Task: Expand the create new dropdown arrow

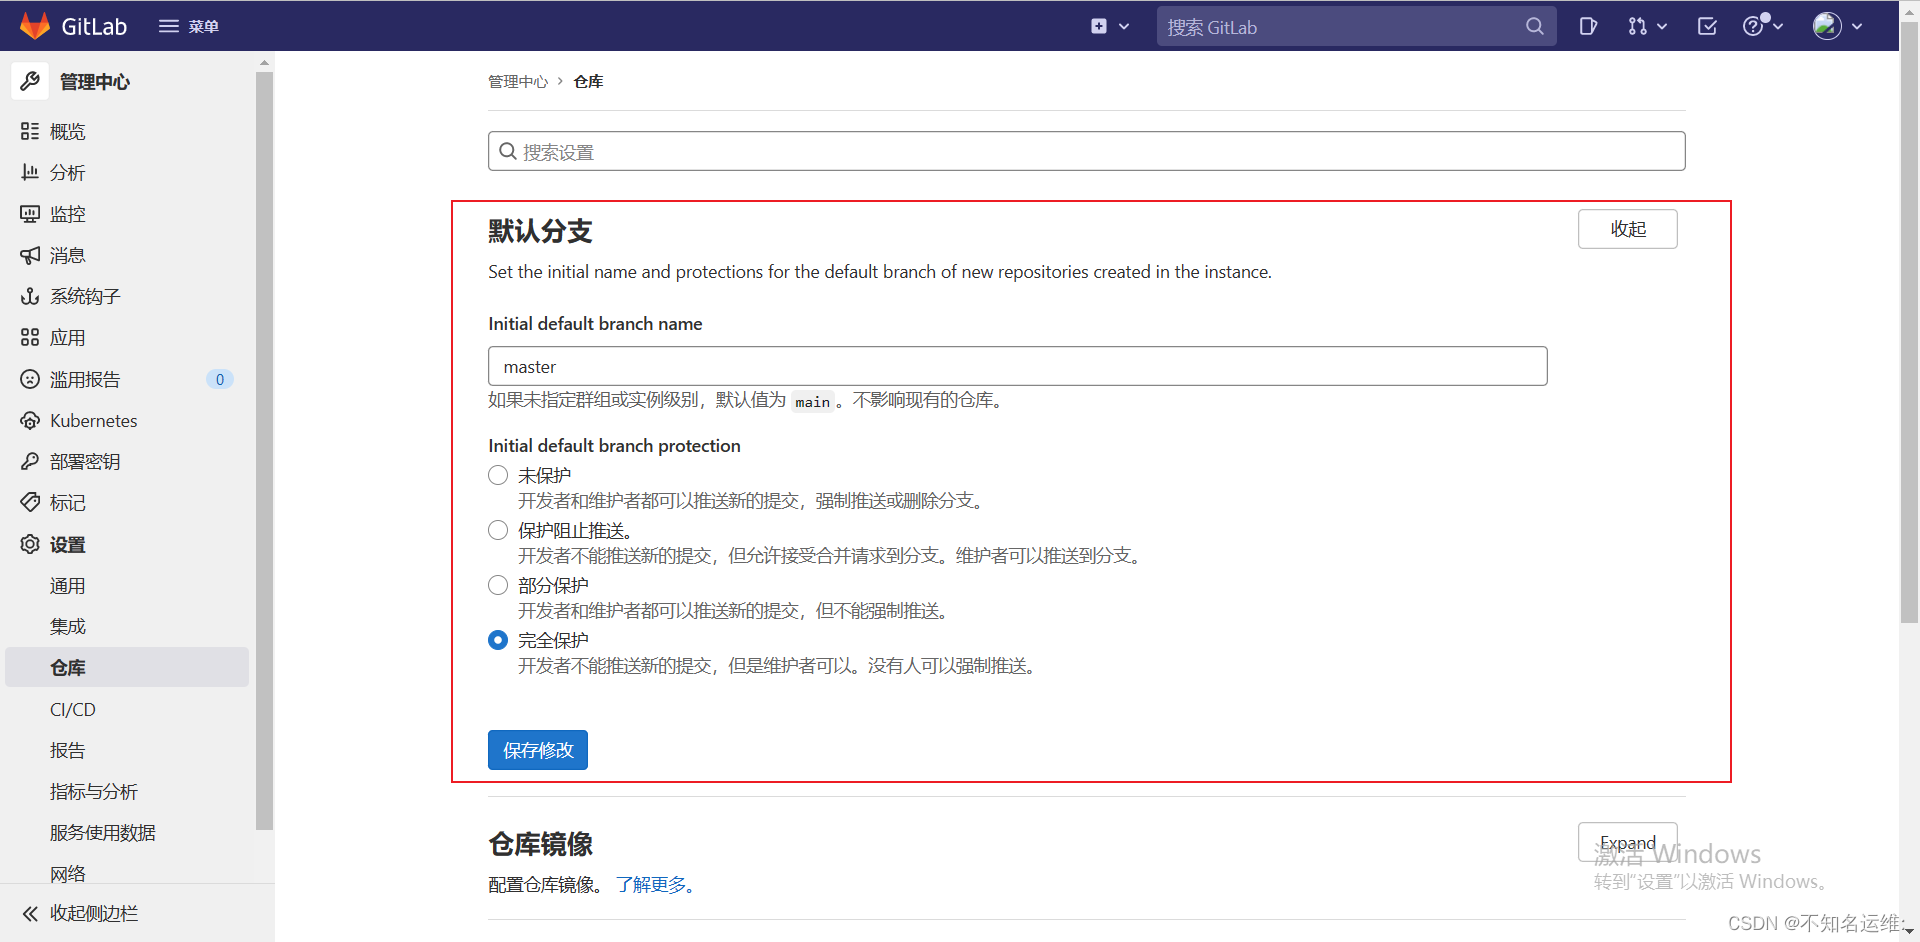Action: (x=1124, y=27)
